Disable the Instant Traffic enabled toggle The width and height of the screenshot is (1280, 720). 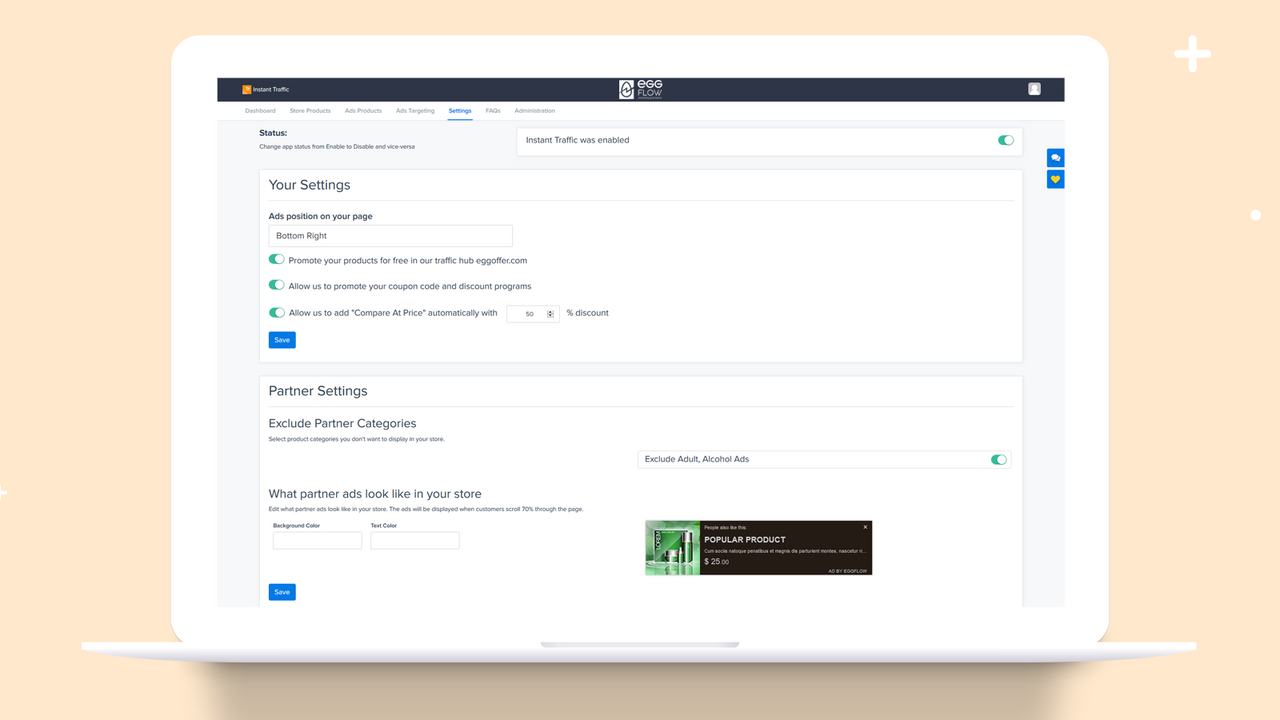[1005, 140]
